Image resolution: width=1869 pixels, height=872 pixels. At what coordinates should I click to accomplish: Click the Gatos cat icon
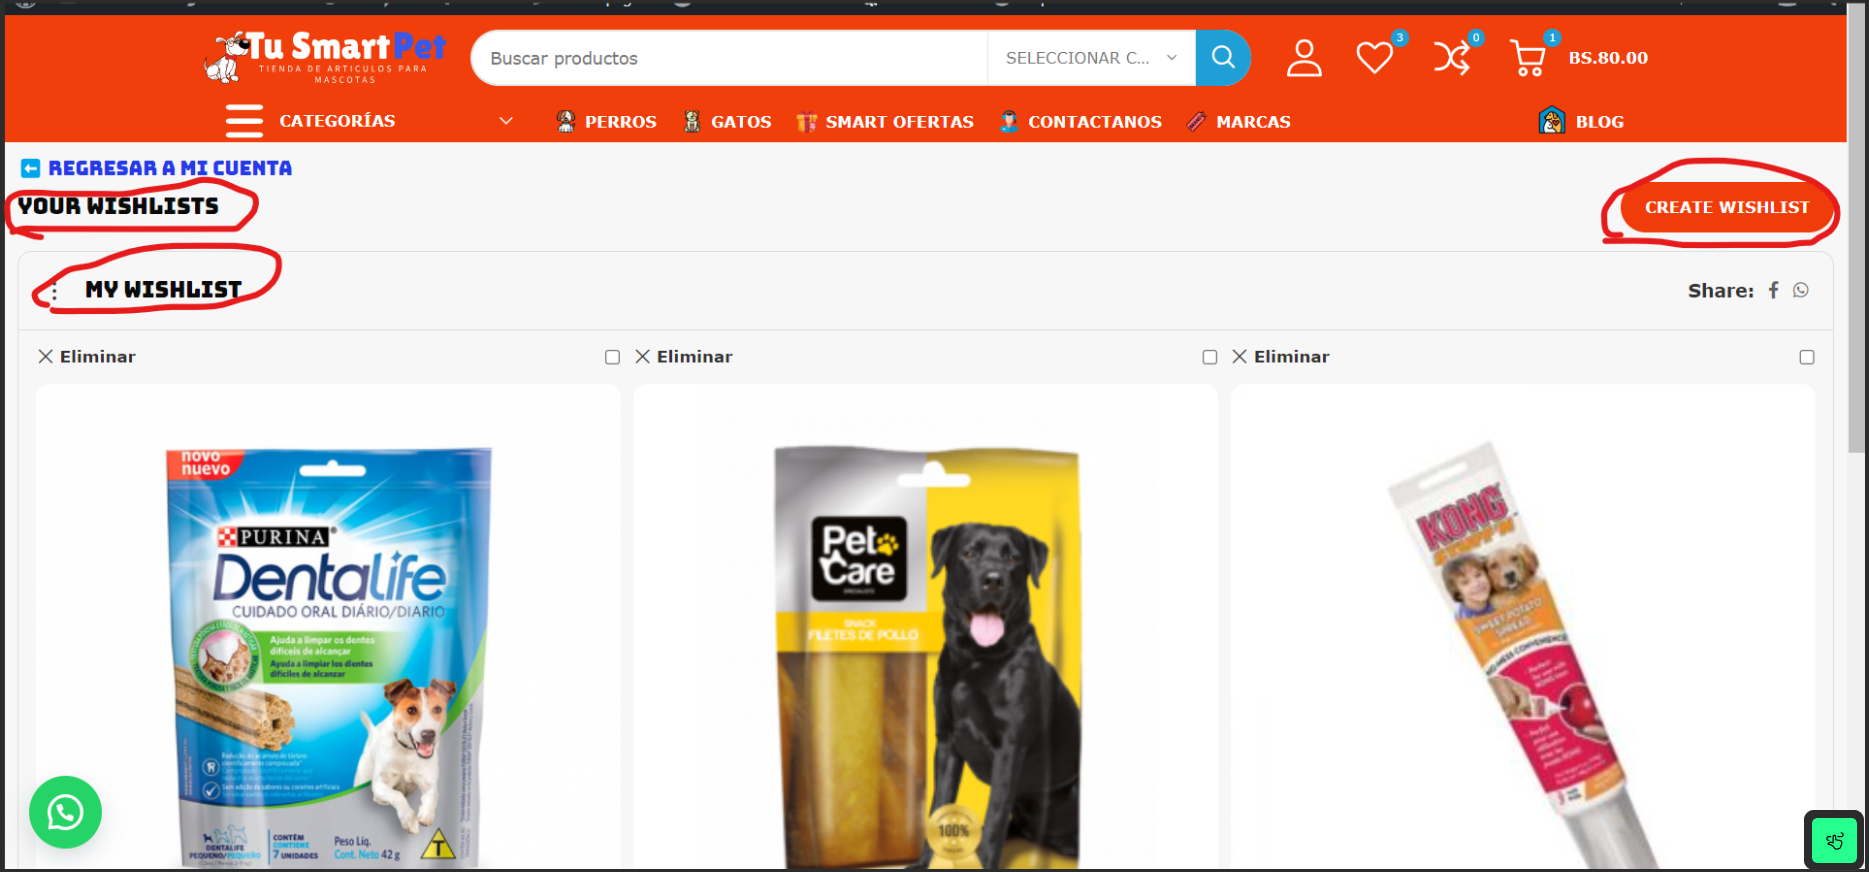(692, 121)
